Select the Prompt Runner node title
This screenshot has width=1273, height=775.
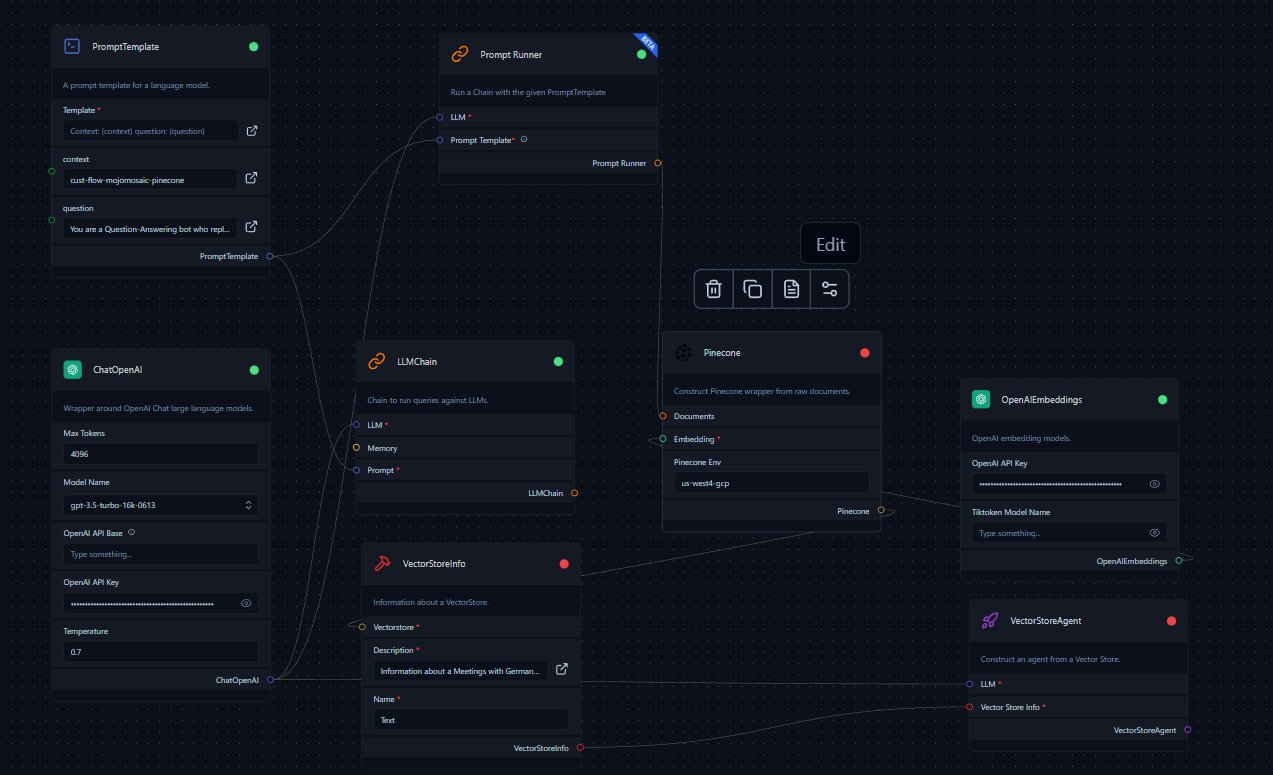511,55
